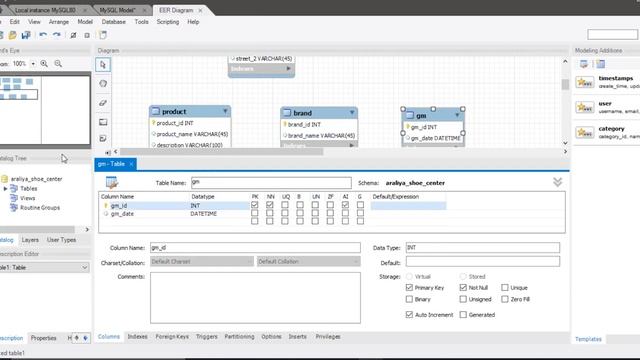Switch to the Triggers tab
Screen dimensions: 640x360
[x=207, y=337]
